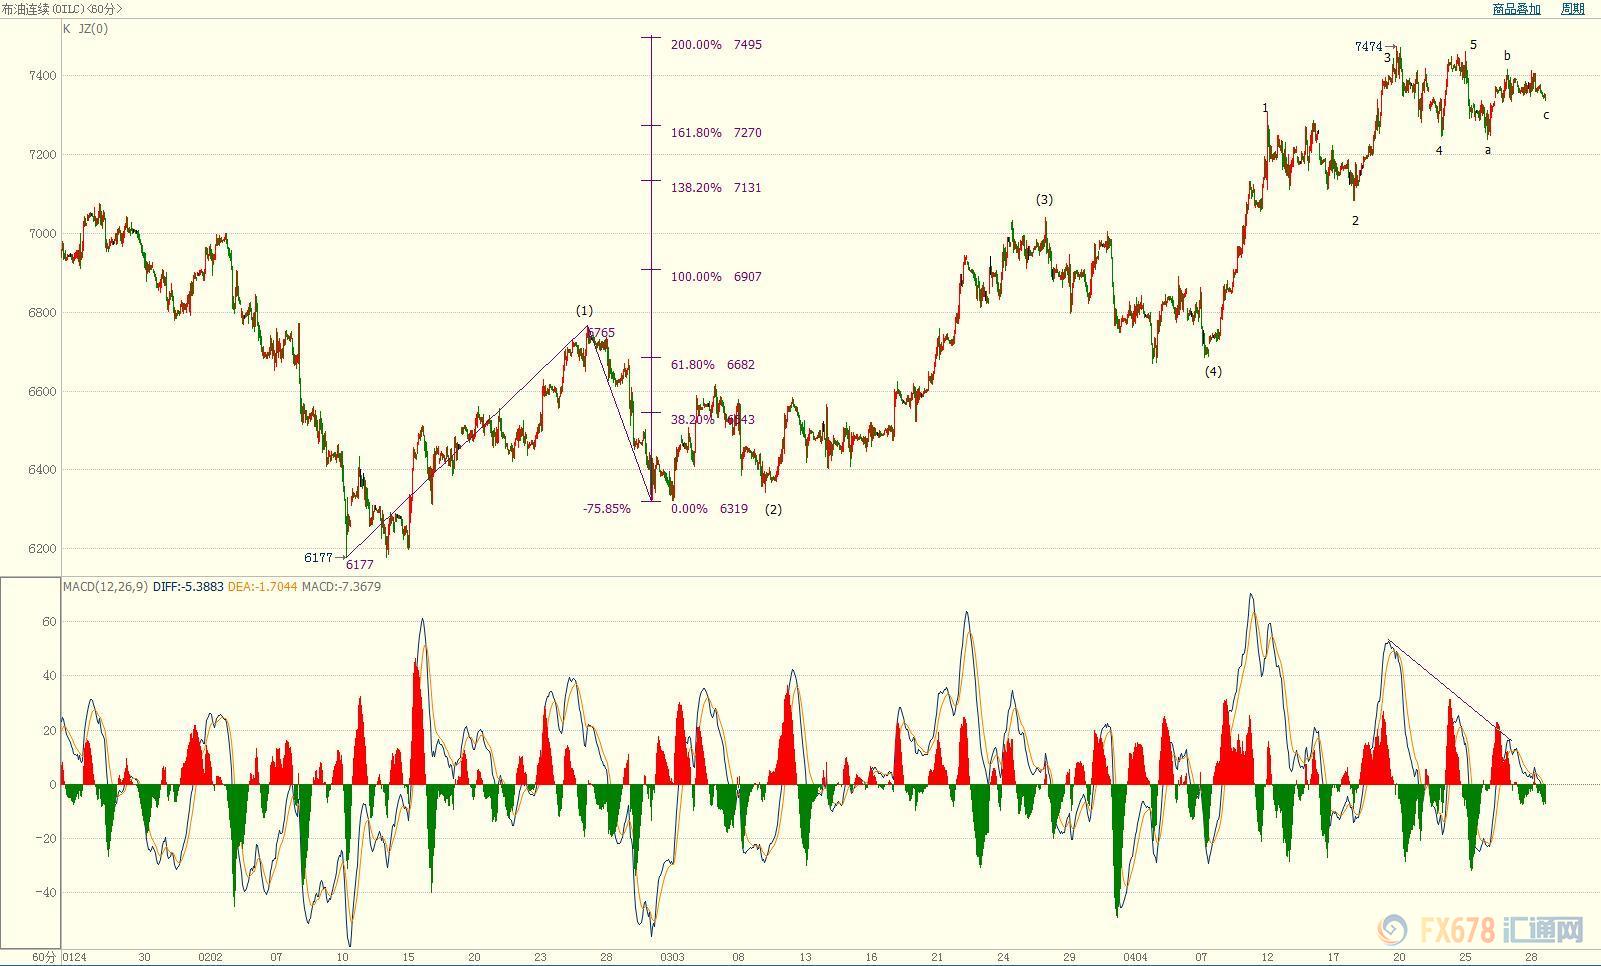Select the K JZ(0) indicator label
Screen dimensions: 1601x966
point(86,29)
